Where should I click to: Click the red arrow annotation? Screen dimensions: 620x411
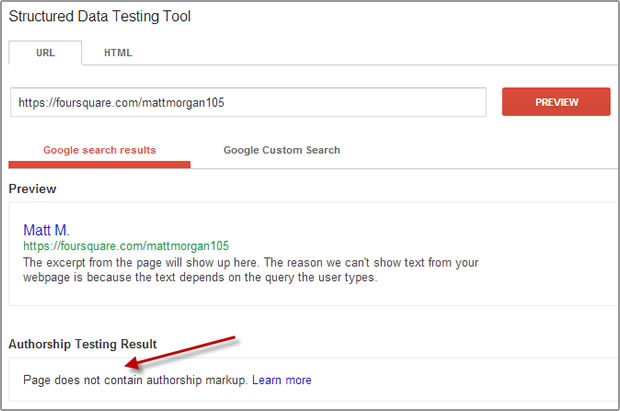pyautogui.click(x=180, y=352)
